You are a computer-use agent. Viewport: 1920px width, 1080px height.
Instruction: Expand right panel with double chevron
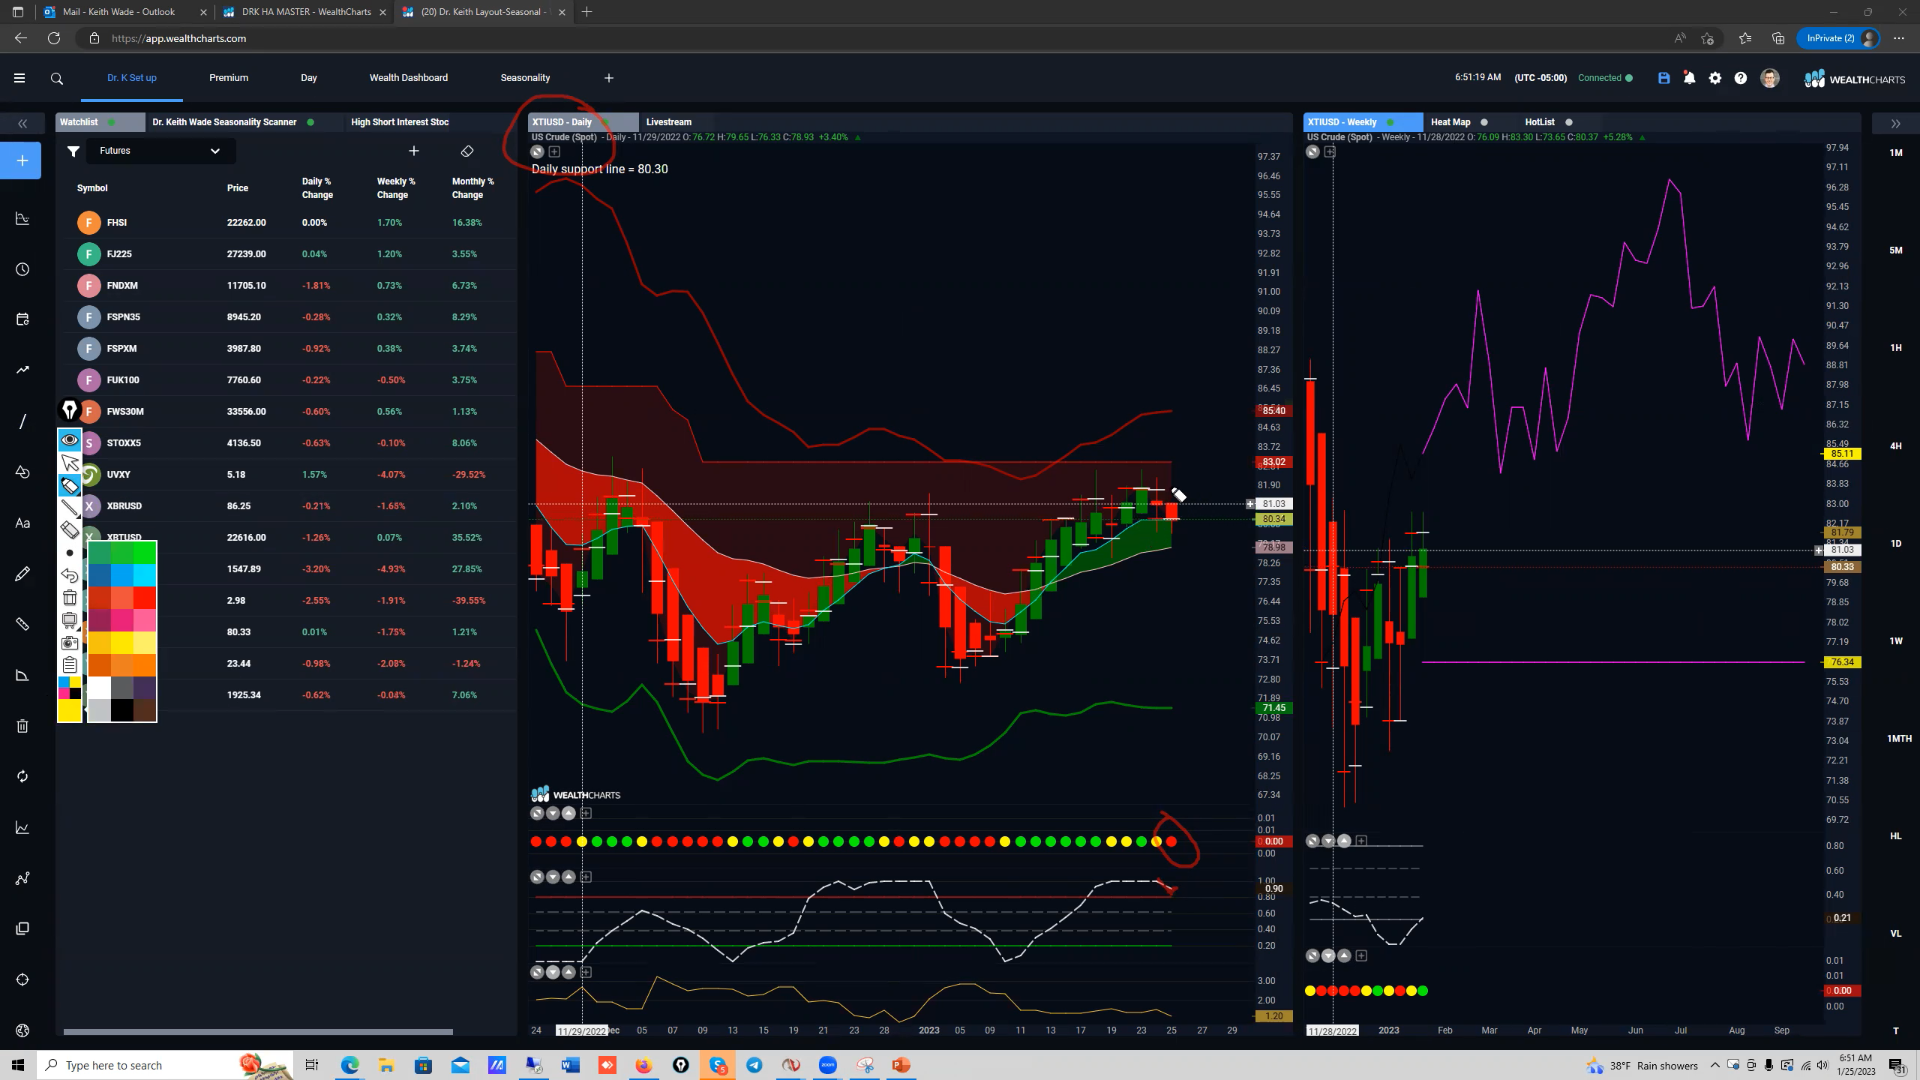pos(1896,124)
